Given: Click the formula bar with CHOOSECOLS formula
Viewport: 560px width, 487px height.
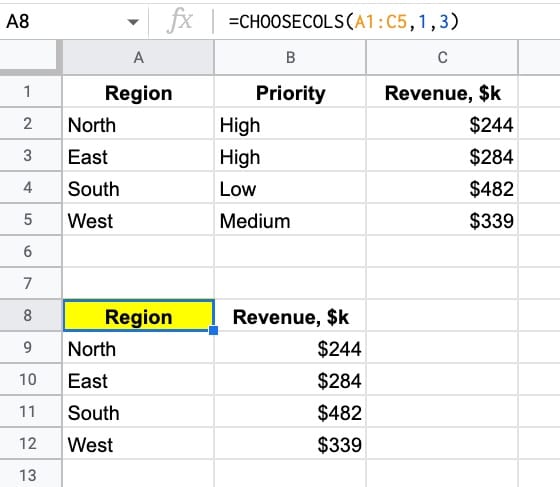Looking at the screenshot, I should (x=387, y=21).
